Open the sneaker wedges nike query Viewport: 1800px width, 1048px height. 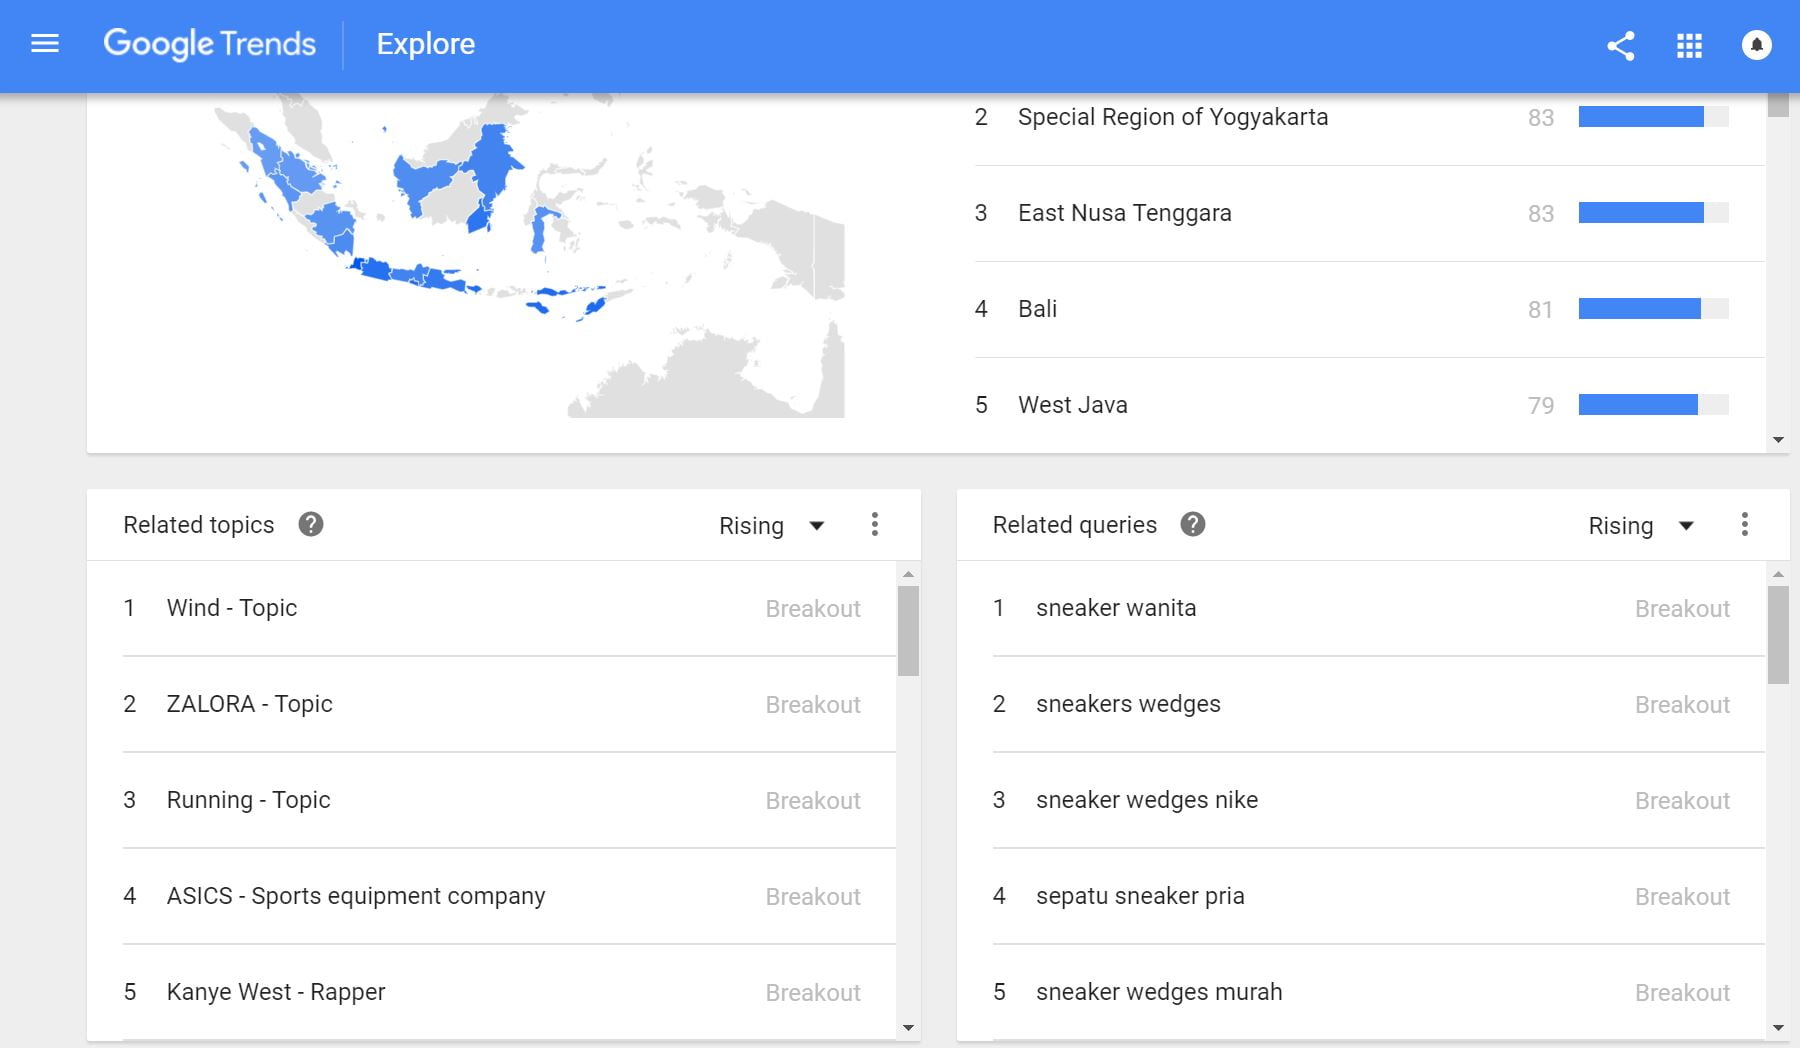coord(1146,800)
